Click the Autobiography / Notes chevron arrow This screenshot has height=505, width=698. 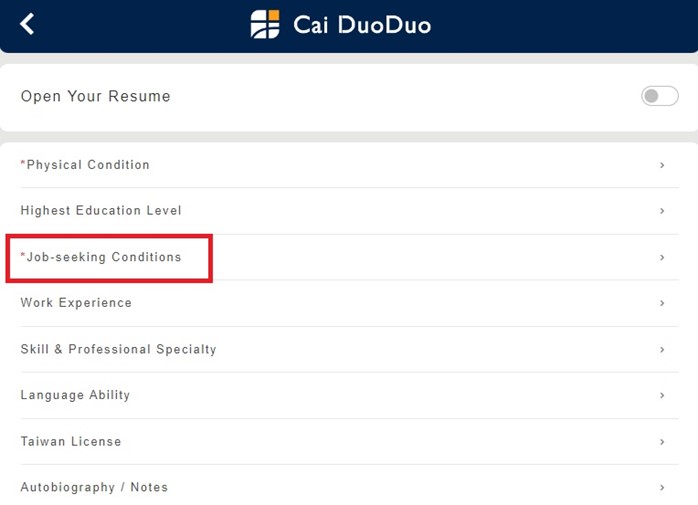(662, 488)
